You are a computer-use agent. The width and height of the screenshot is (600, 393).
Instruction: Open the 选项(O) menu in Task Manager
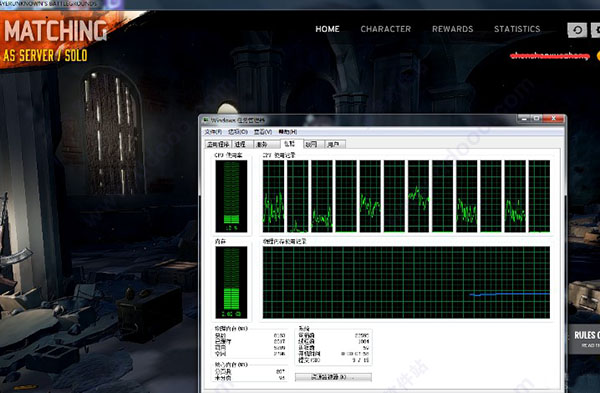tap(238, 132)
